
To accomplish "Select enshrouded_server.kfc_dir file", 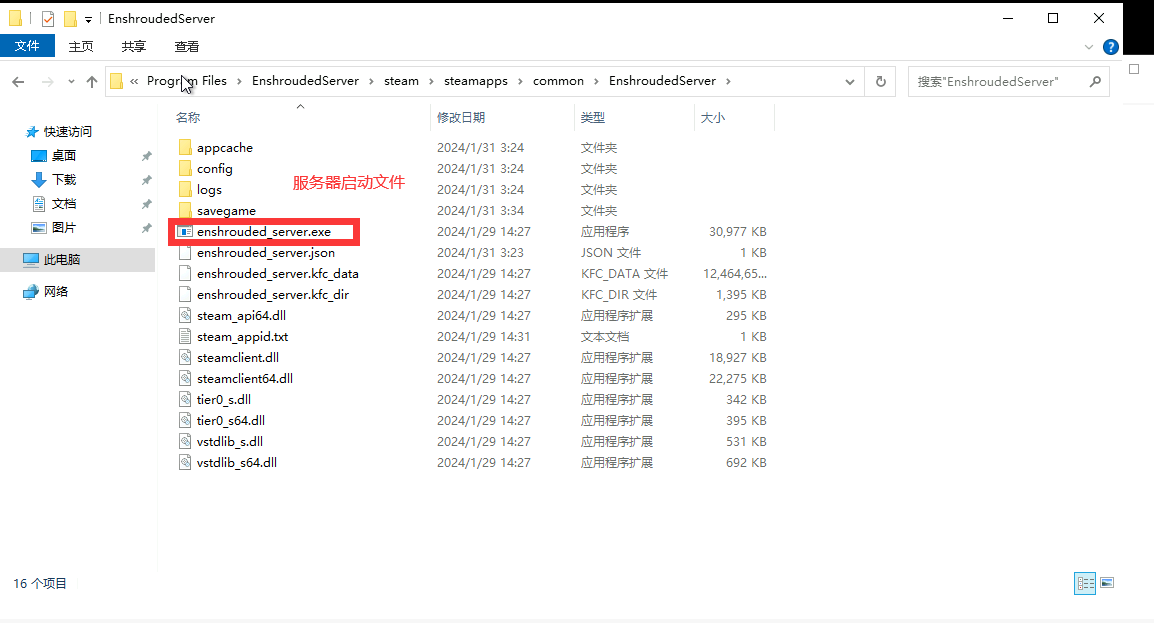I will point(272,295).
